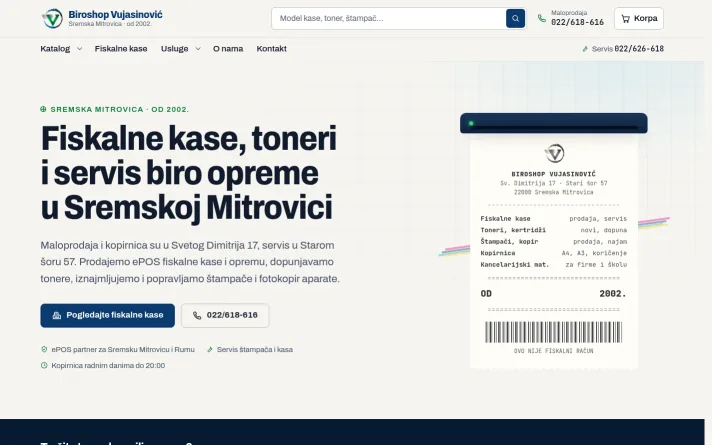This screenshot has height=445, width=712.
Task: Click the receipt row Kopirnica
Action: click(554, 253)
